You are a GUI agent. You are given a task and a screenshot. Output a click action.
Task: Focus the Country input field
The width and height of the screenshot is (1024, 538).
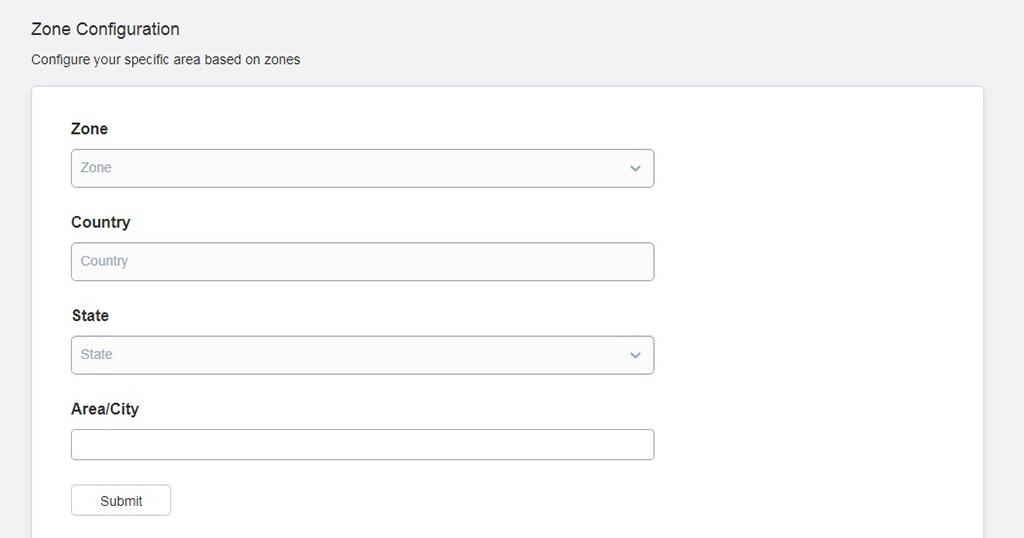pyautogui.click(x=362, y=262)
